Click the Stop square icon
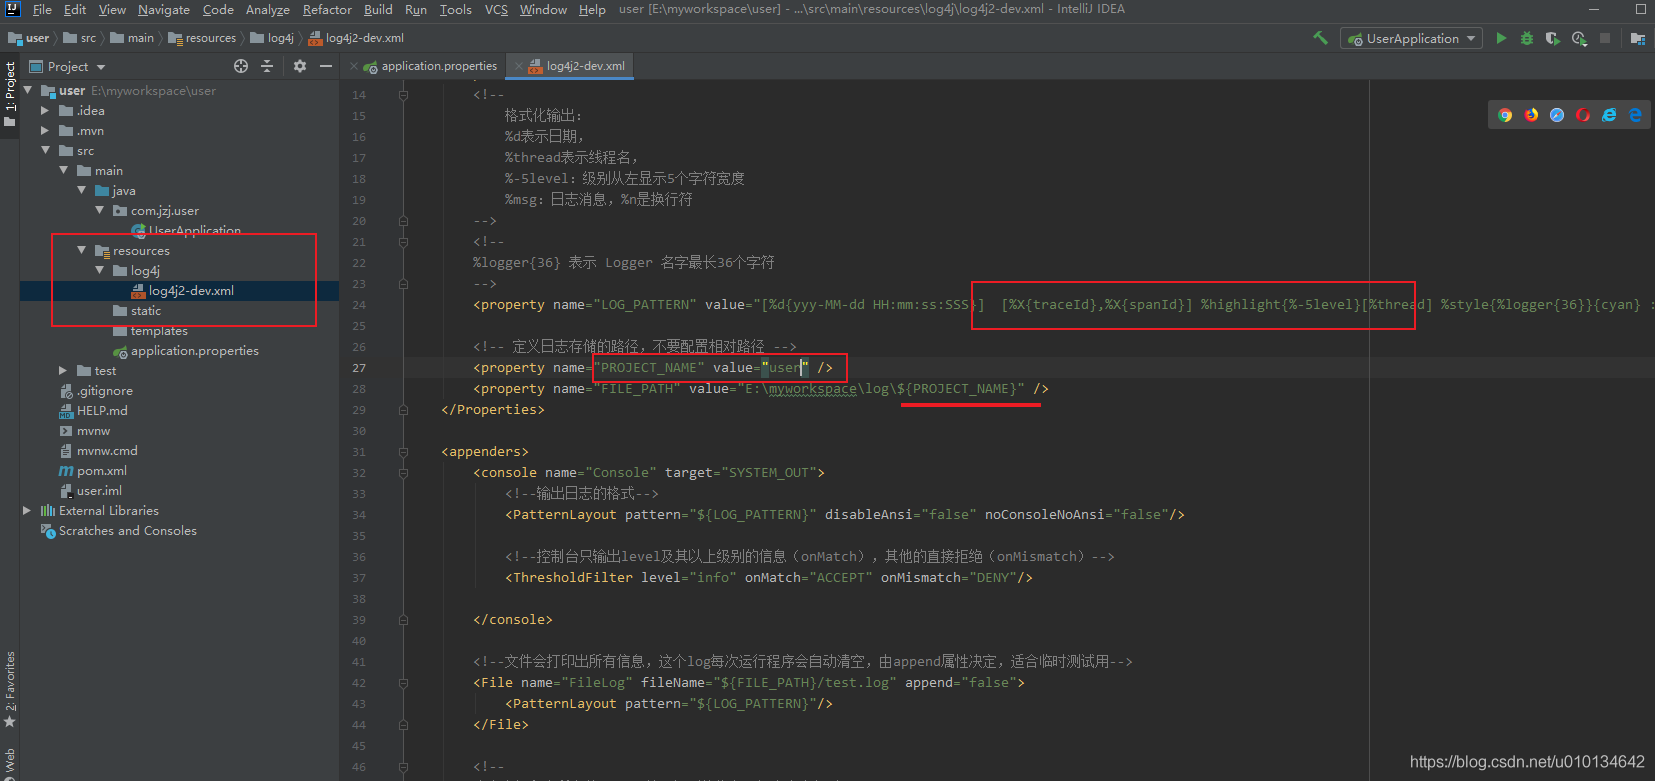 [1605, 38]
